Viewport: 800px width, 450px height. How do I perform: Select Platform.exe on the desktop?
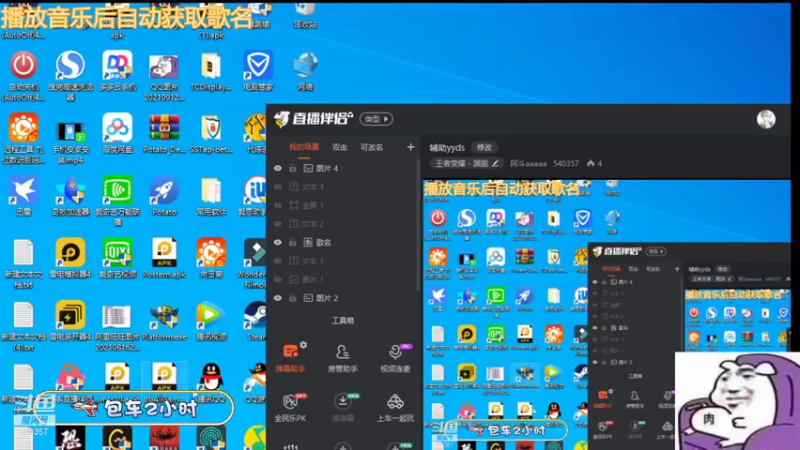point(164,321)
